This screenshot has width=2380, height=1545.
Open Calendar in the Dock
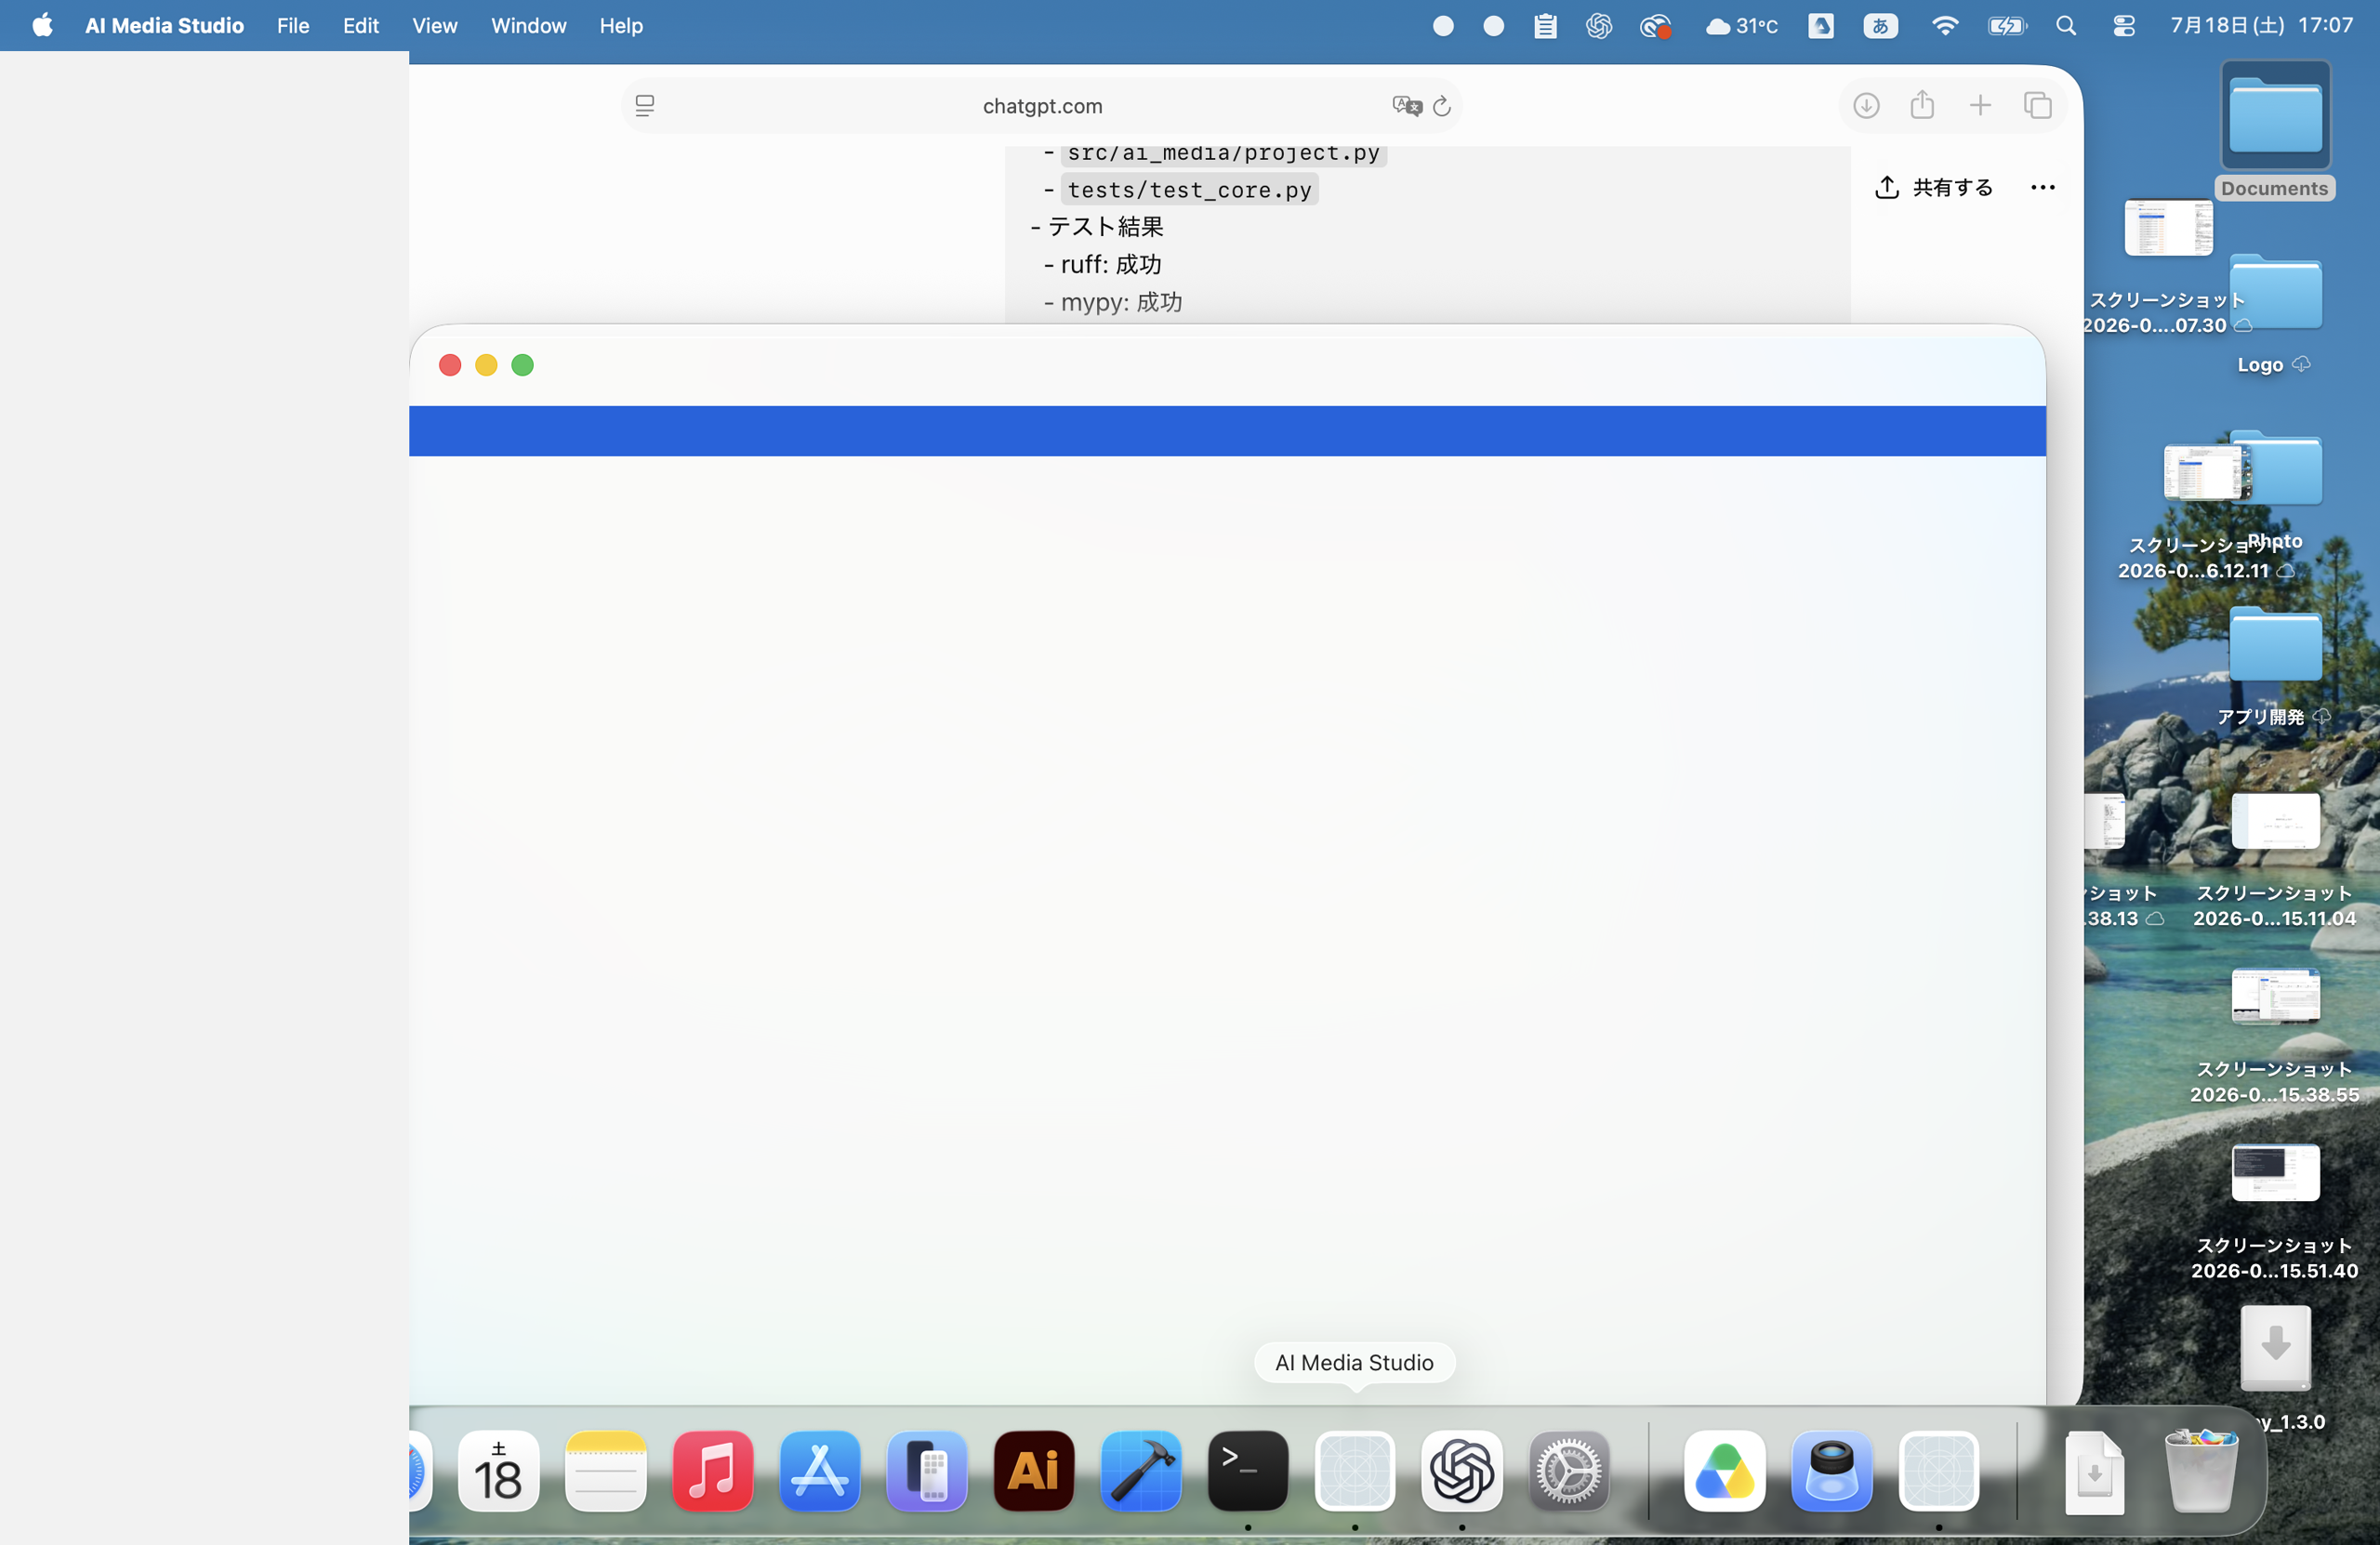coord(498,1471)
